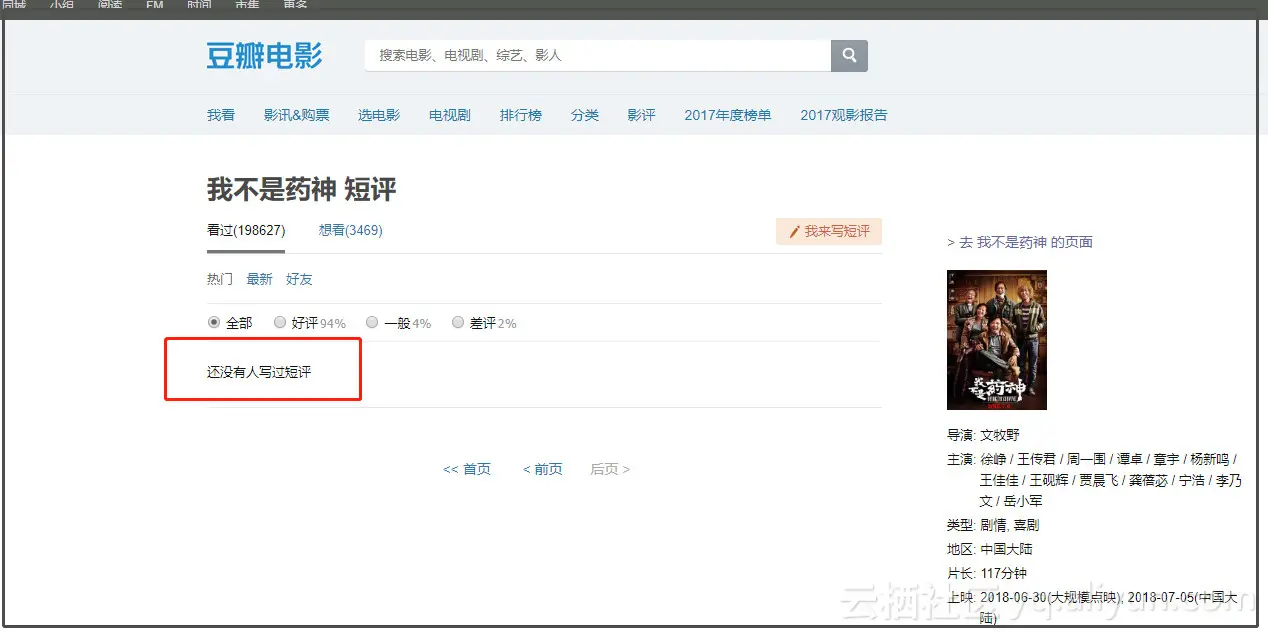This screenshot has width=1268, height=632.
Task: Click the 我来写短评 button
Action: pyautogui.click(x=829, y=231)
